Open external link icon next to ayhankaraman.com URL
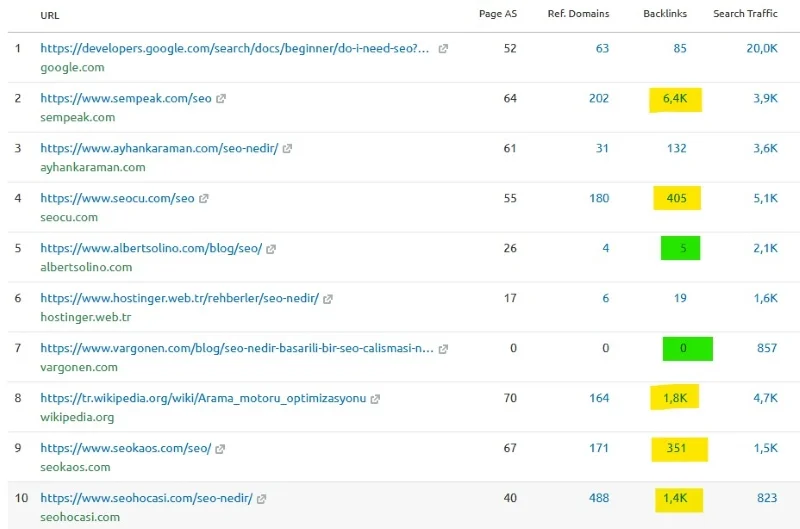 click(287, 149)
